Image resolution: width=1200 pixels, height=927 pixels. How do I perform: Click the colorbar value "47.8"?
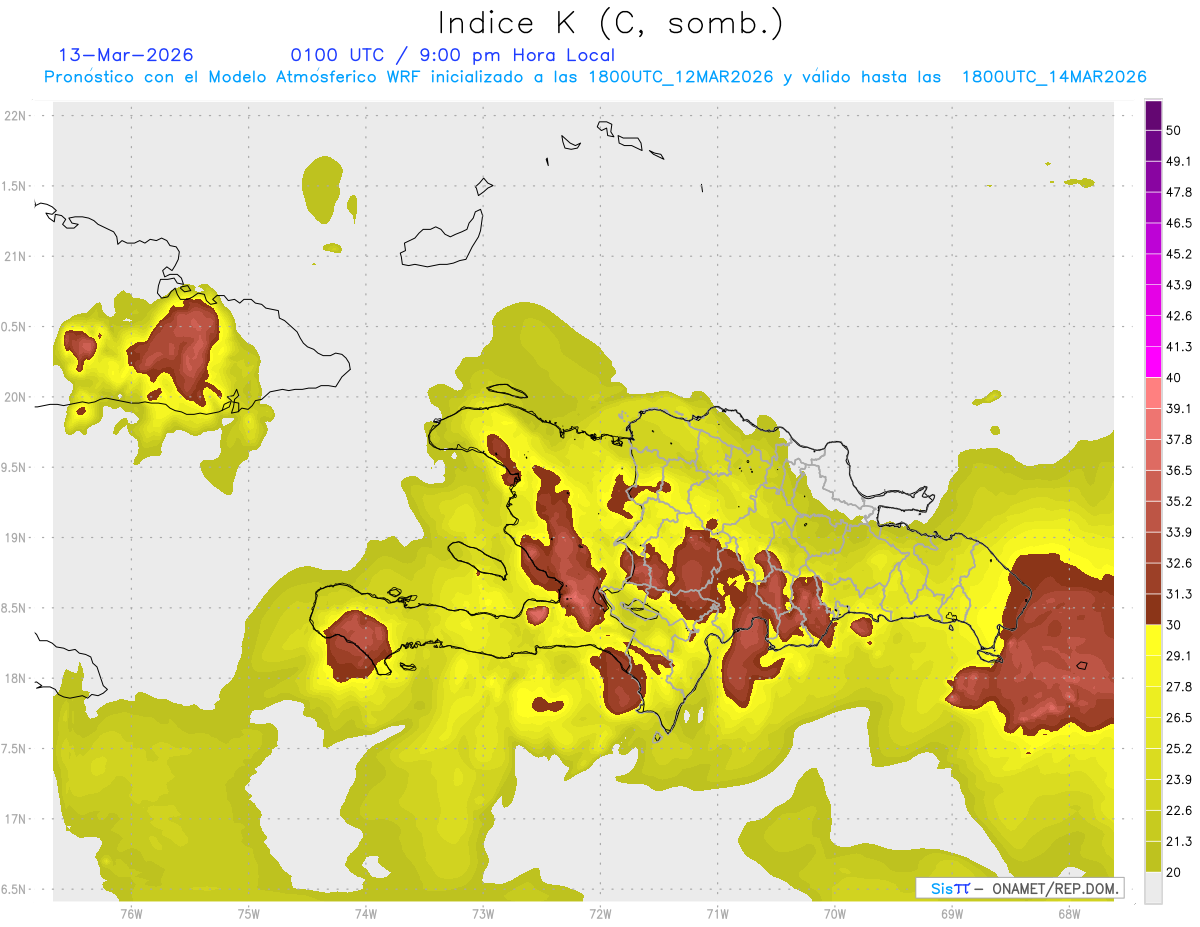tap(1179, 192)
